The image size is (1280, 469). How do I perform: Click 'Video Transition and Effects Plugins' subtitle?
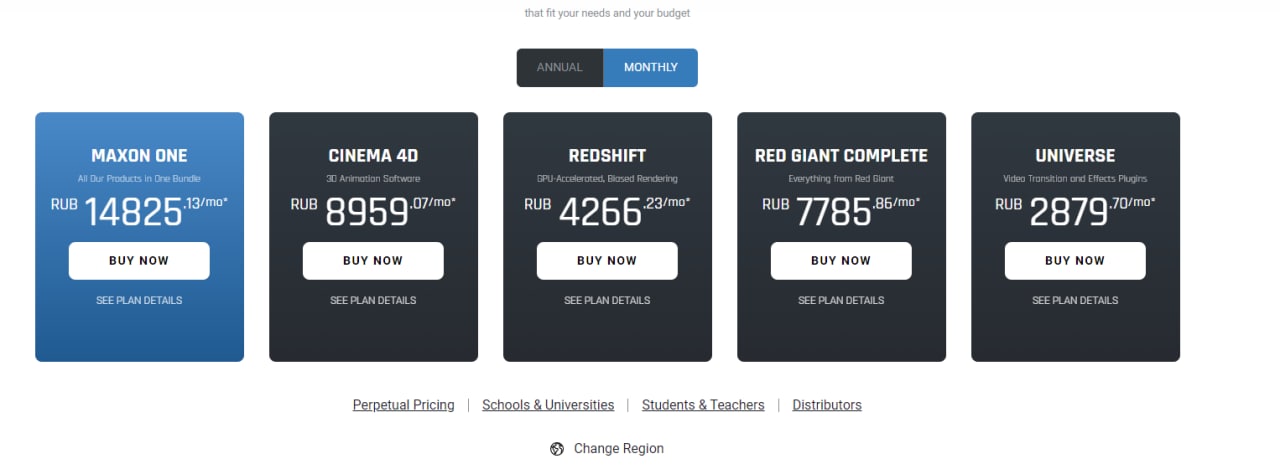click(1075, 179)
